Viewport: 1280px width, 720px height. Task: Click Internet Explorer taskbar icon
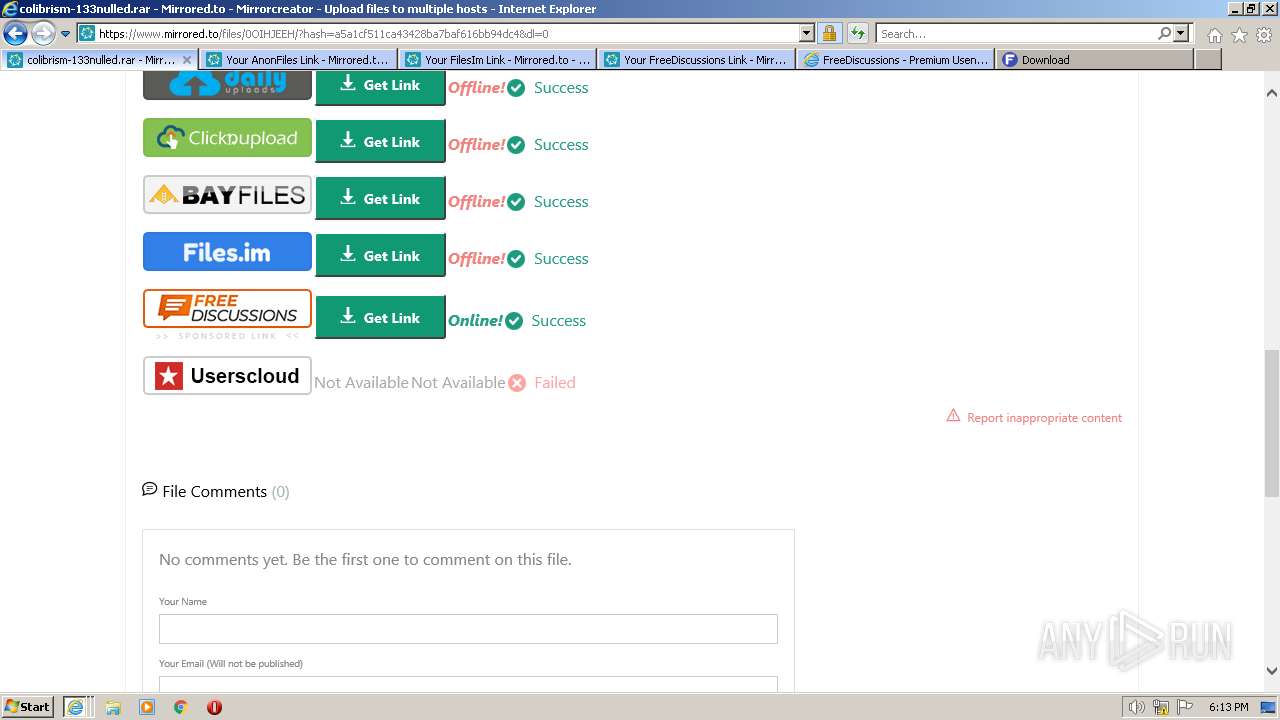pos(75,707)
